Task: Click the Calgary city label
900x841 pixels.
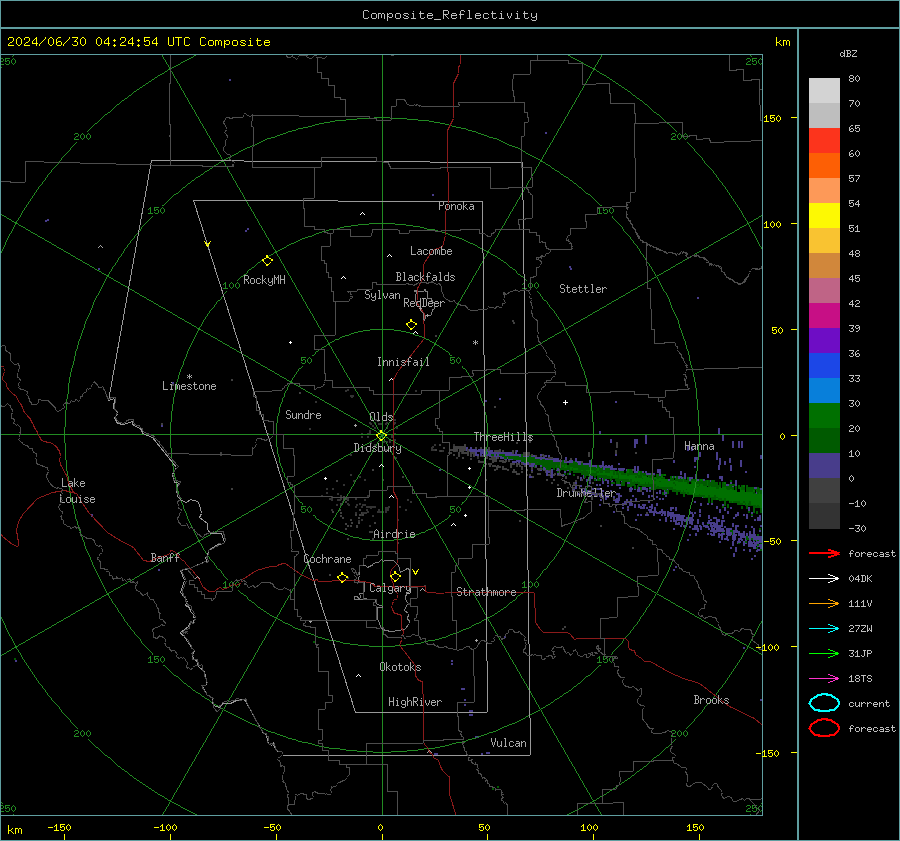Action: pyautogui.click(x=390, y=588)
